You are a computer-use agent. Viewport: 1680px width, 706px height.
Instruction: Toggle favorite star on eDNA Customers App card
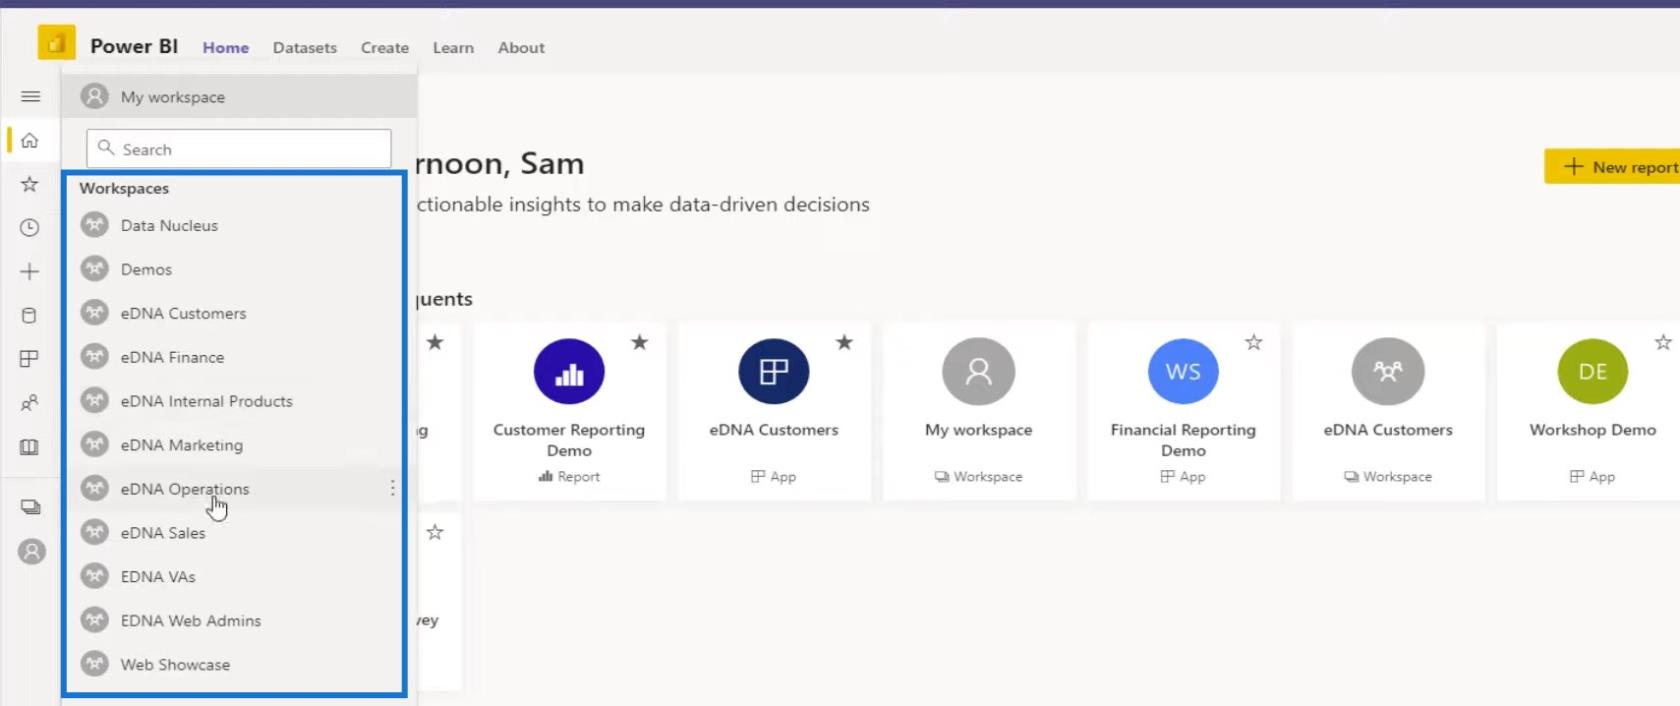(845, 343)
